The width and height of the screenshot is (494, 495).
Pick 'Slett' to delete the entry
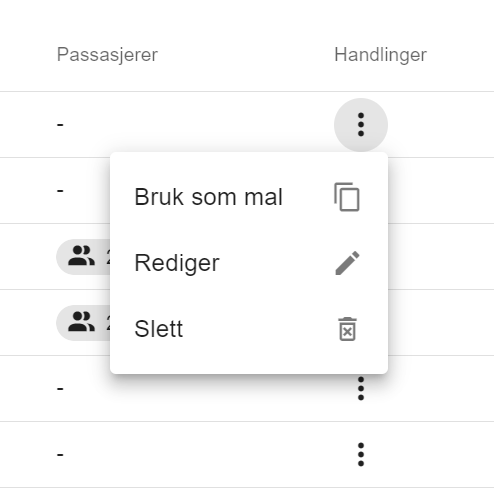click(x=249, y=329)
